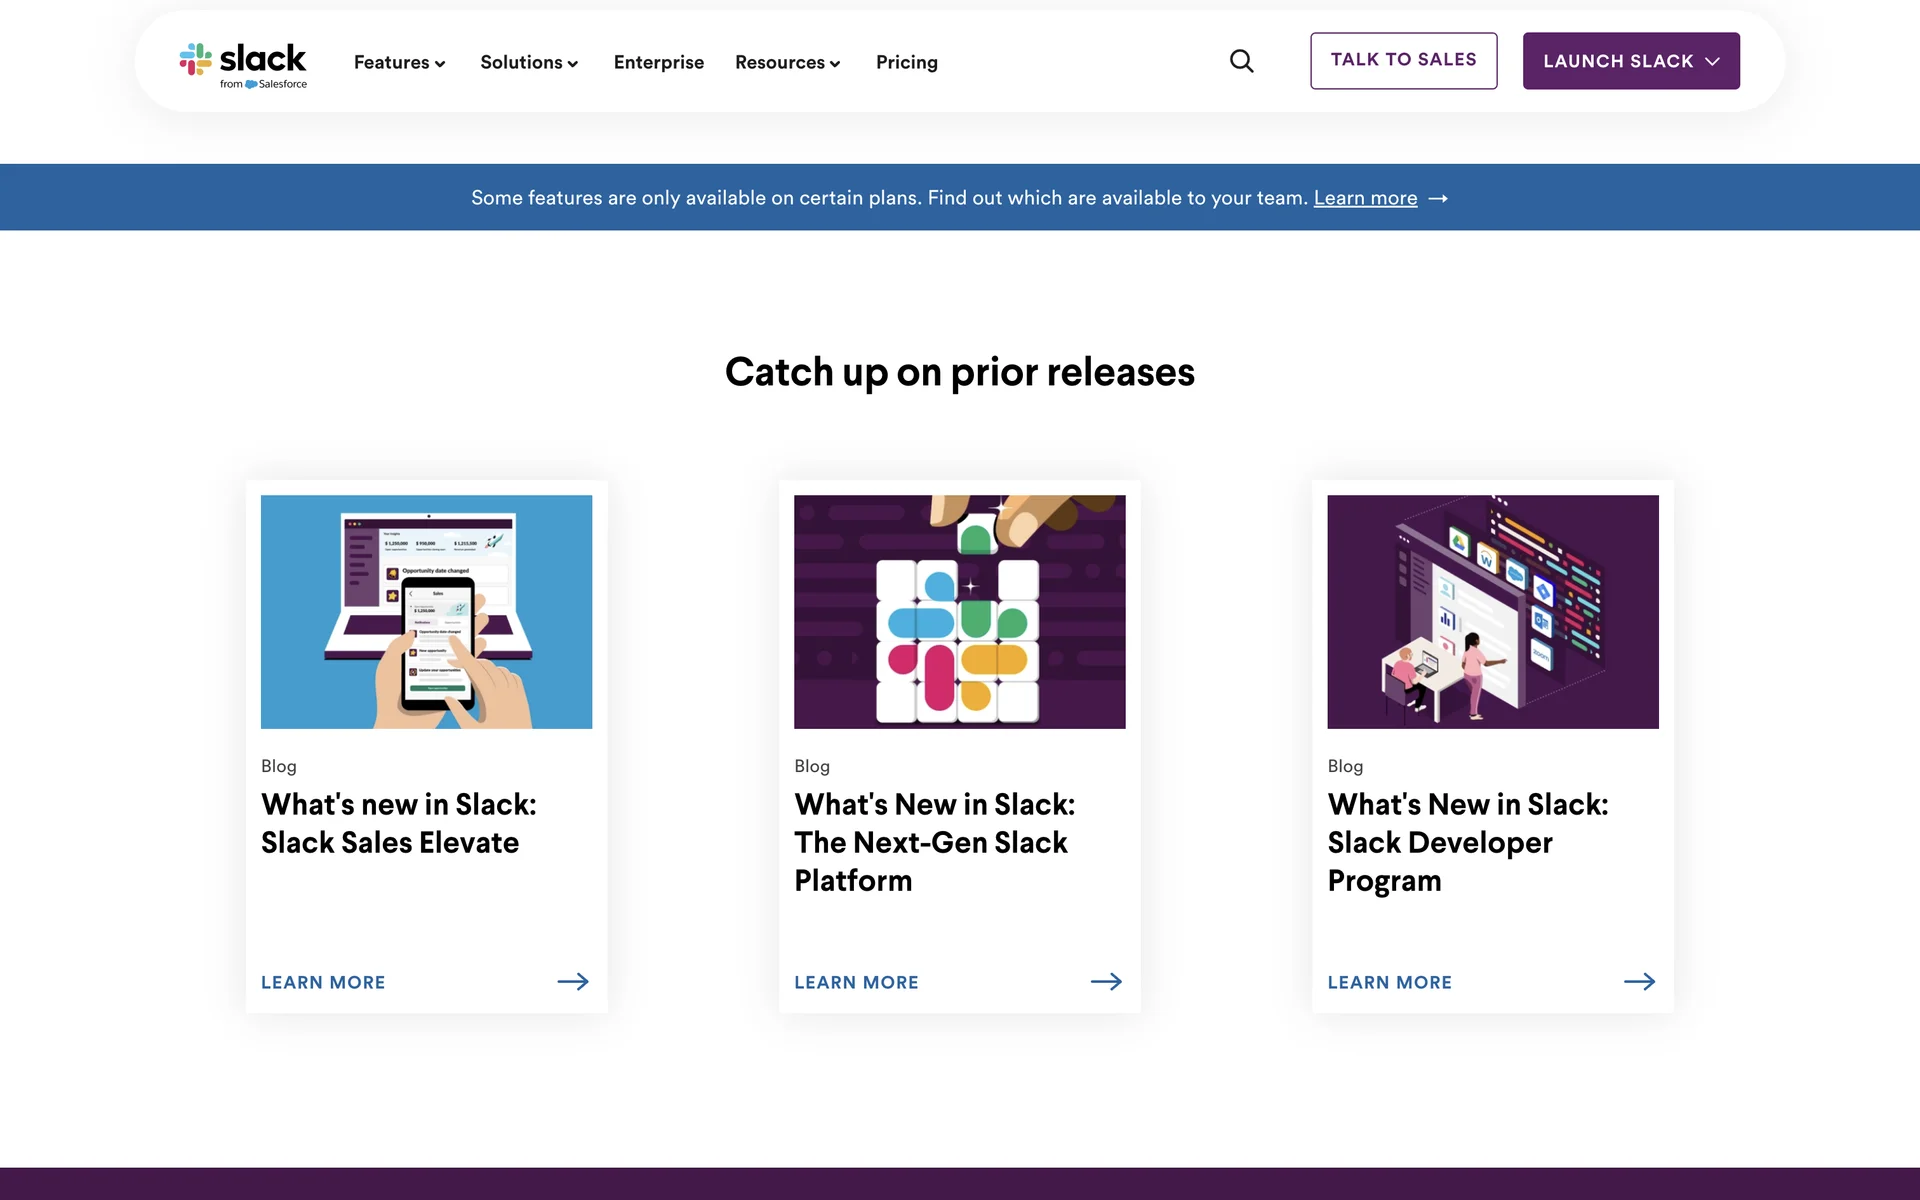Open the Slack Sales Elevate thumbnail image
This screenshot has height=1200, width=1920.
click(426, 611)
